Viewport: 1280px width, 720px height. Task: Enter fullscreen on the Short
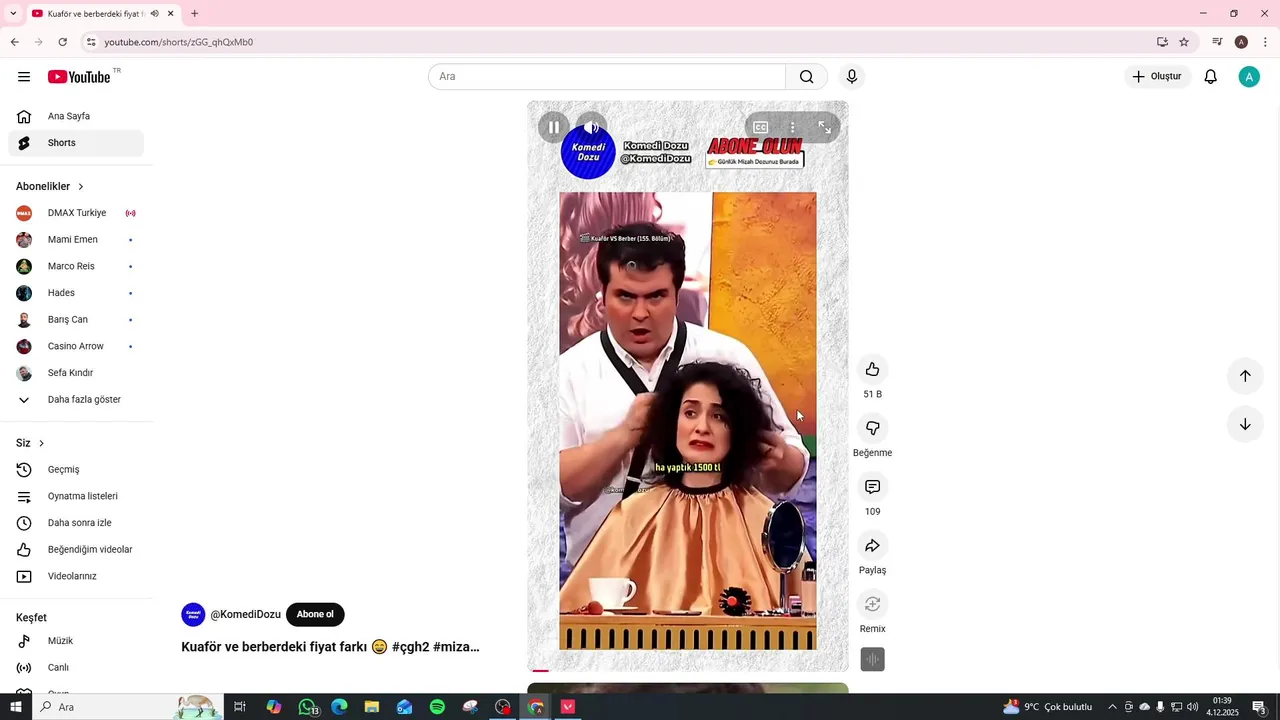(x=825, y=127)
